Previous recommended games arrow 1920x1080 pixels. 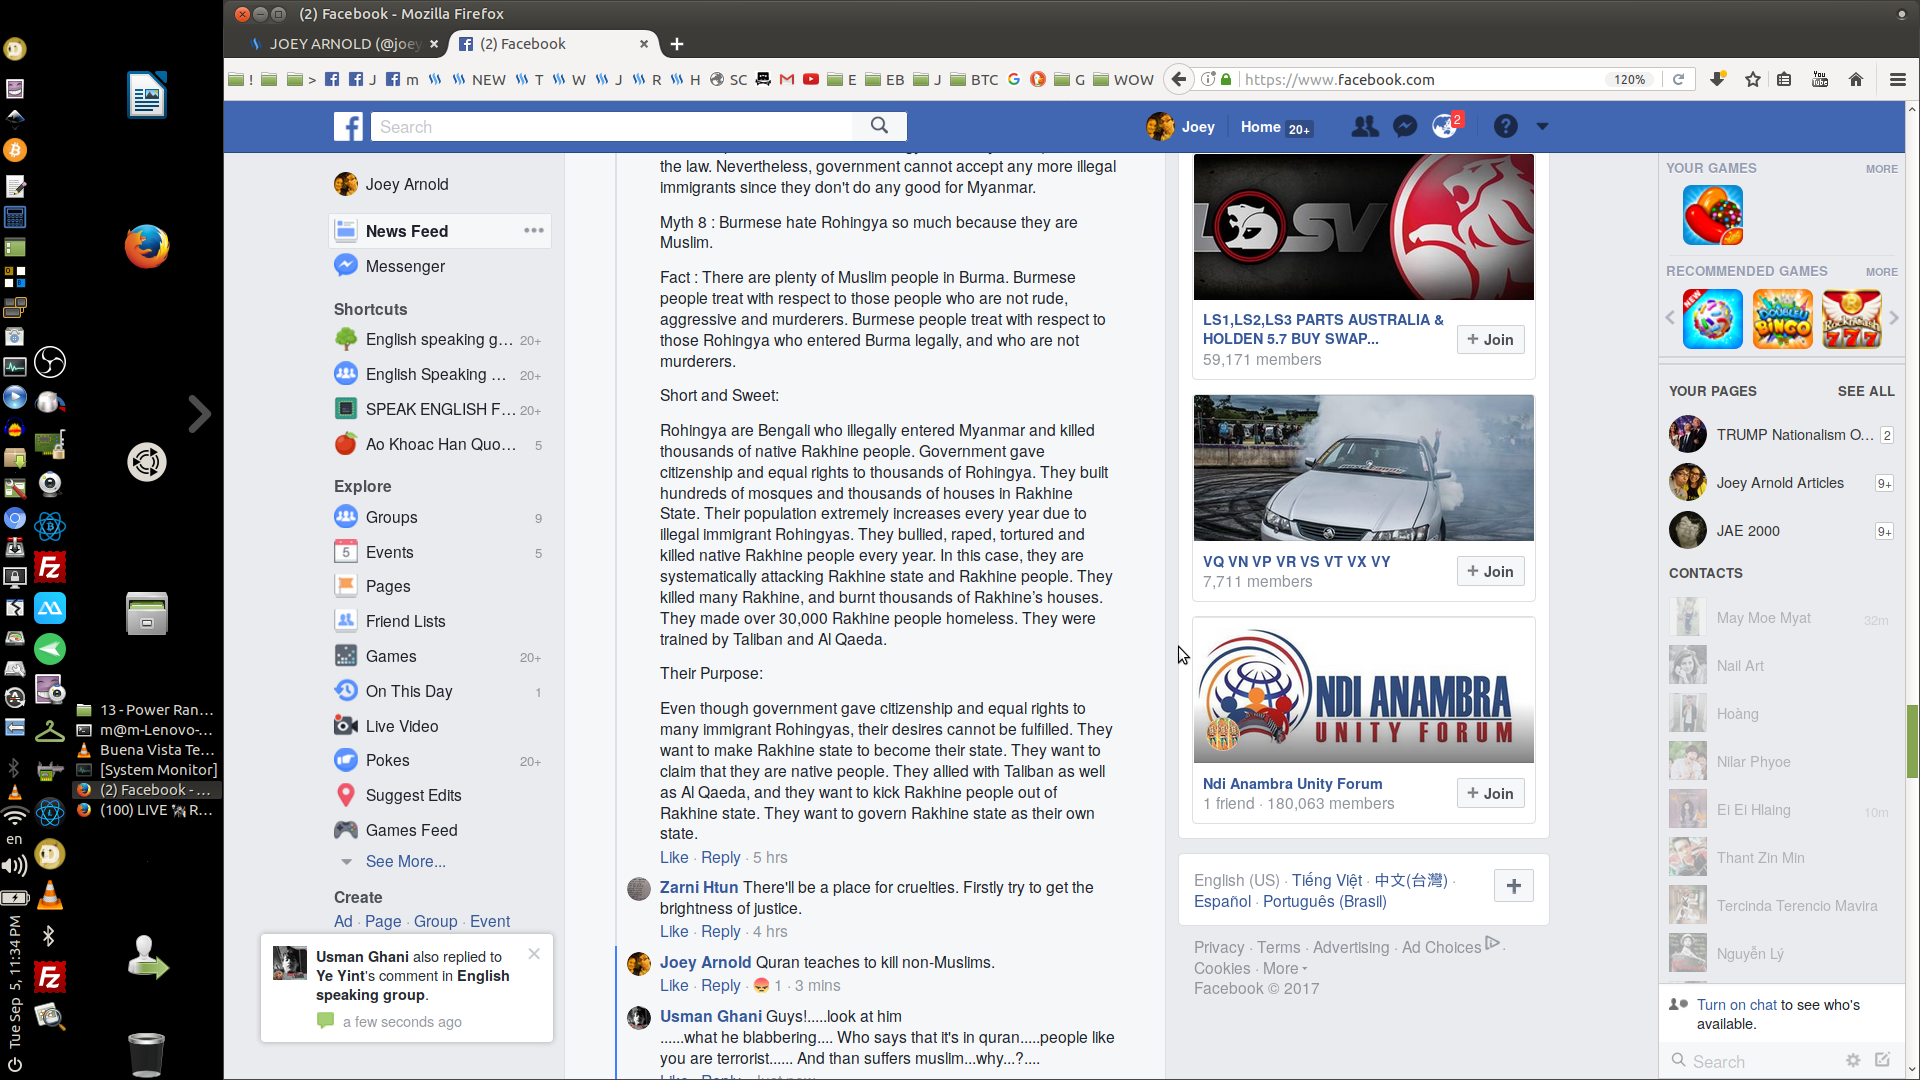(1670, 318)
